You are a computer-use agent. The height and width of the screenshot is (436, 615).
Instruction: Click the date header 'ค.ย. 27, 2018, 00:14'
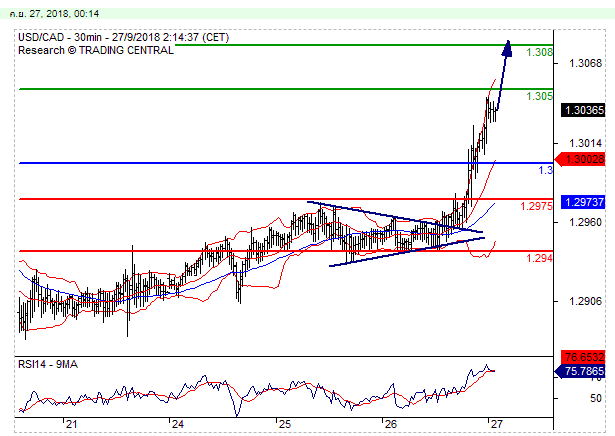[55, 14]
